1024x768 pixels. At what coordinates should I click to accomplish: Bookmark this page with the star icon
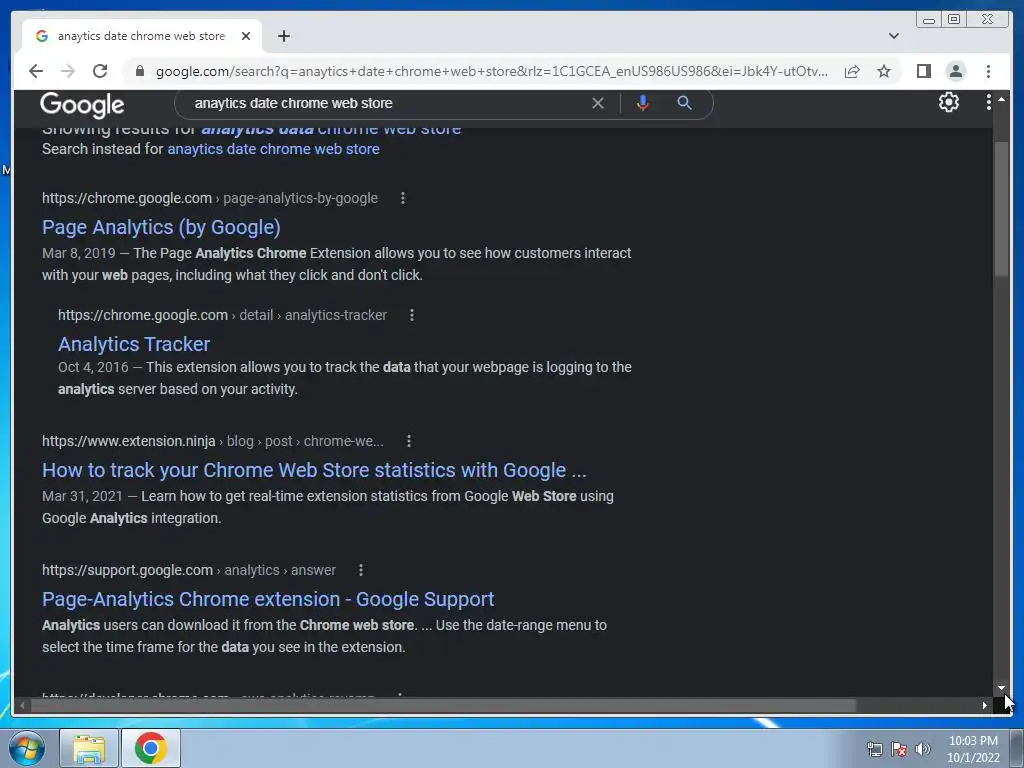(x=884, y=71)
